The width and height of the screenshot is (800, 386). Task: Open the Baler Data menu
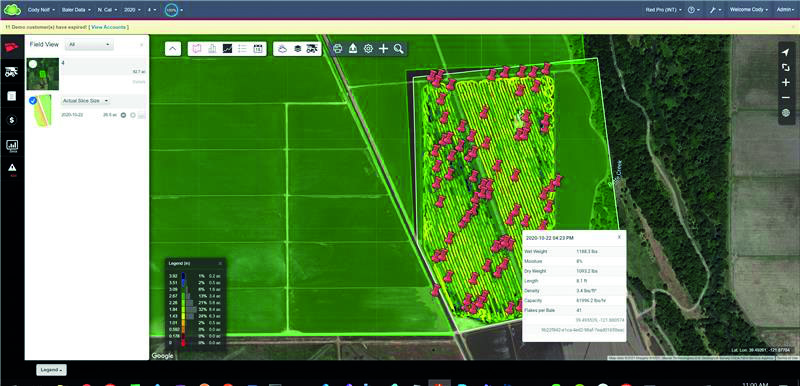(x=77, y=10)
